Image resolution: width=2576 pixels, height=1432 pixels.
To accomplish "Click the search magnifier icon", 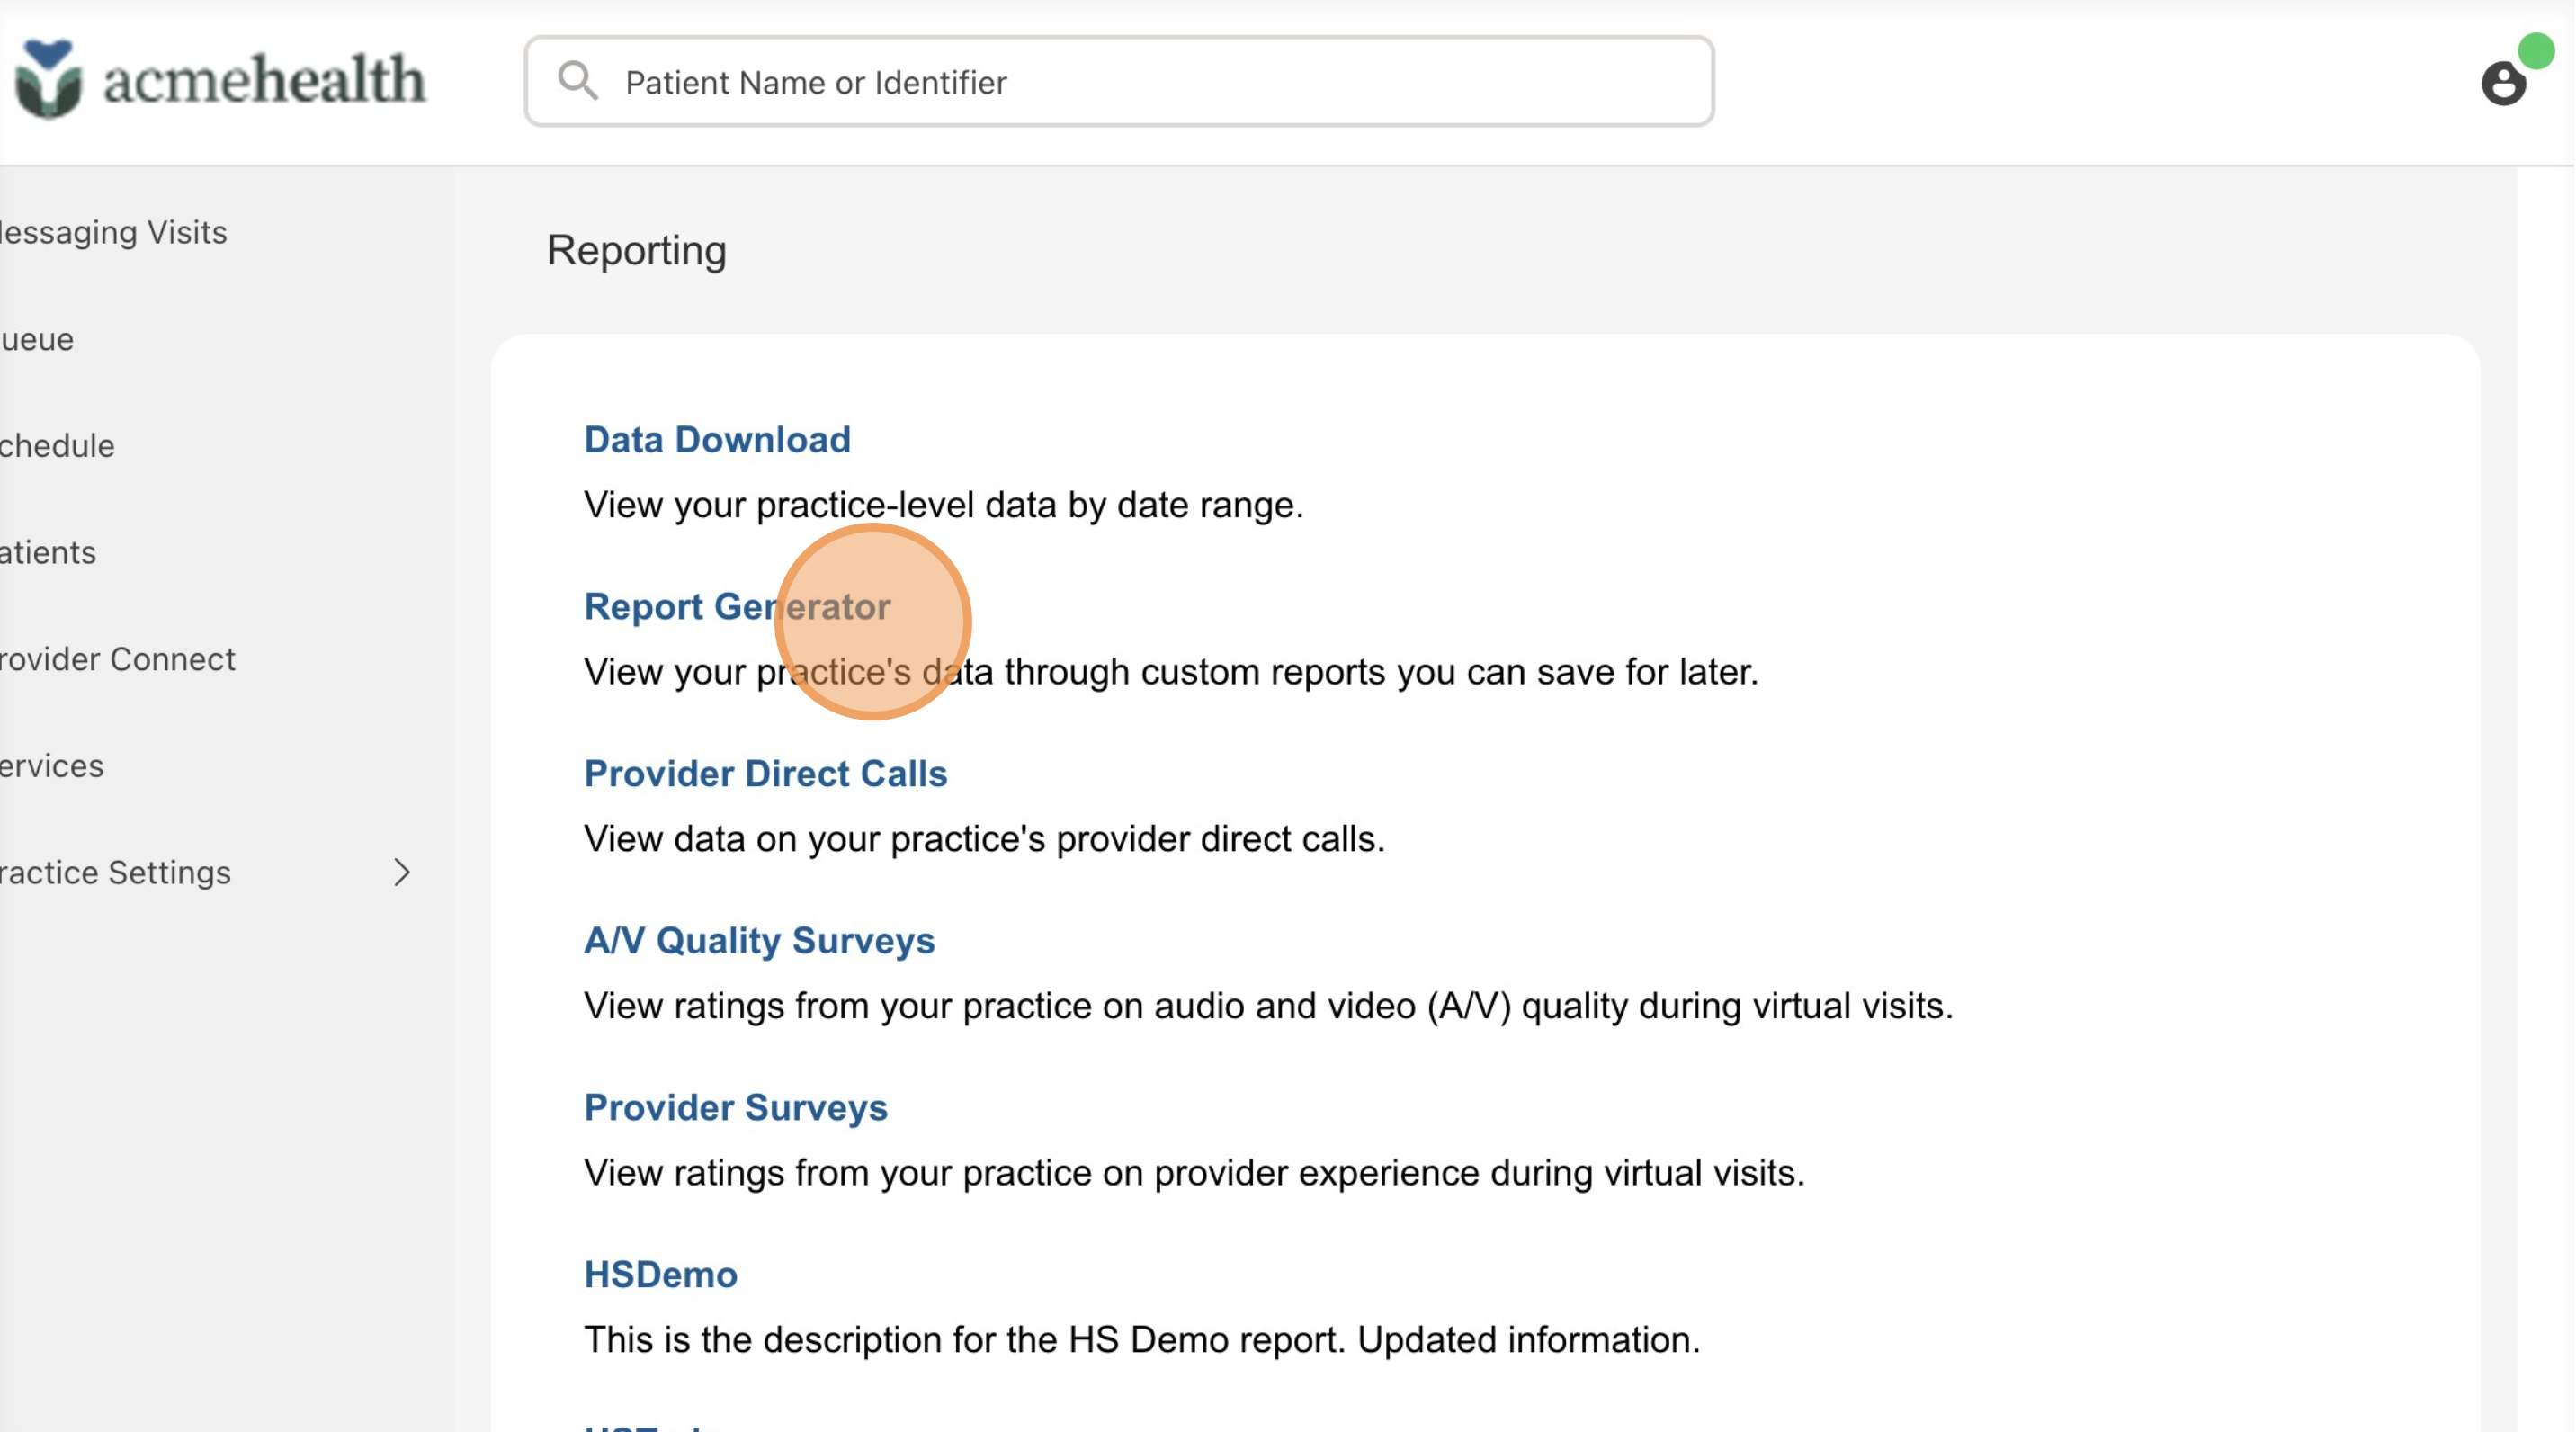I will pos(578,81).
